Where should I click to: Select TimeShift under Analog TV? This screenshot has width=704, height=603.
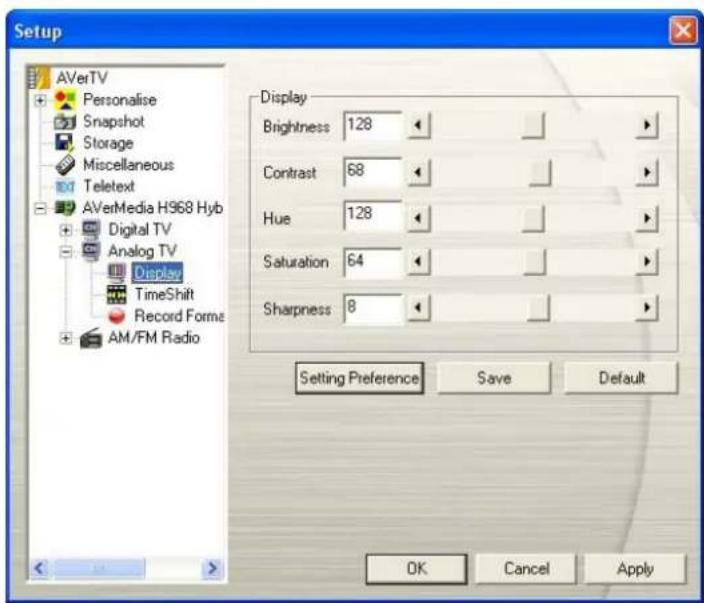(164, 294)
